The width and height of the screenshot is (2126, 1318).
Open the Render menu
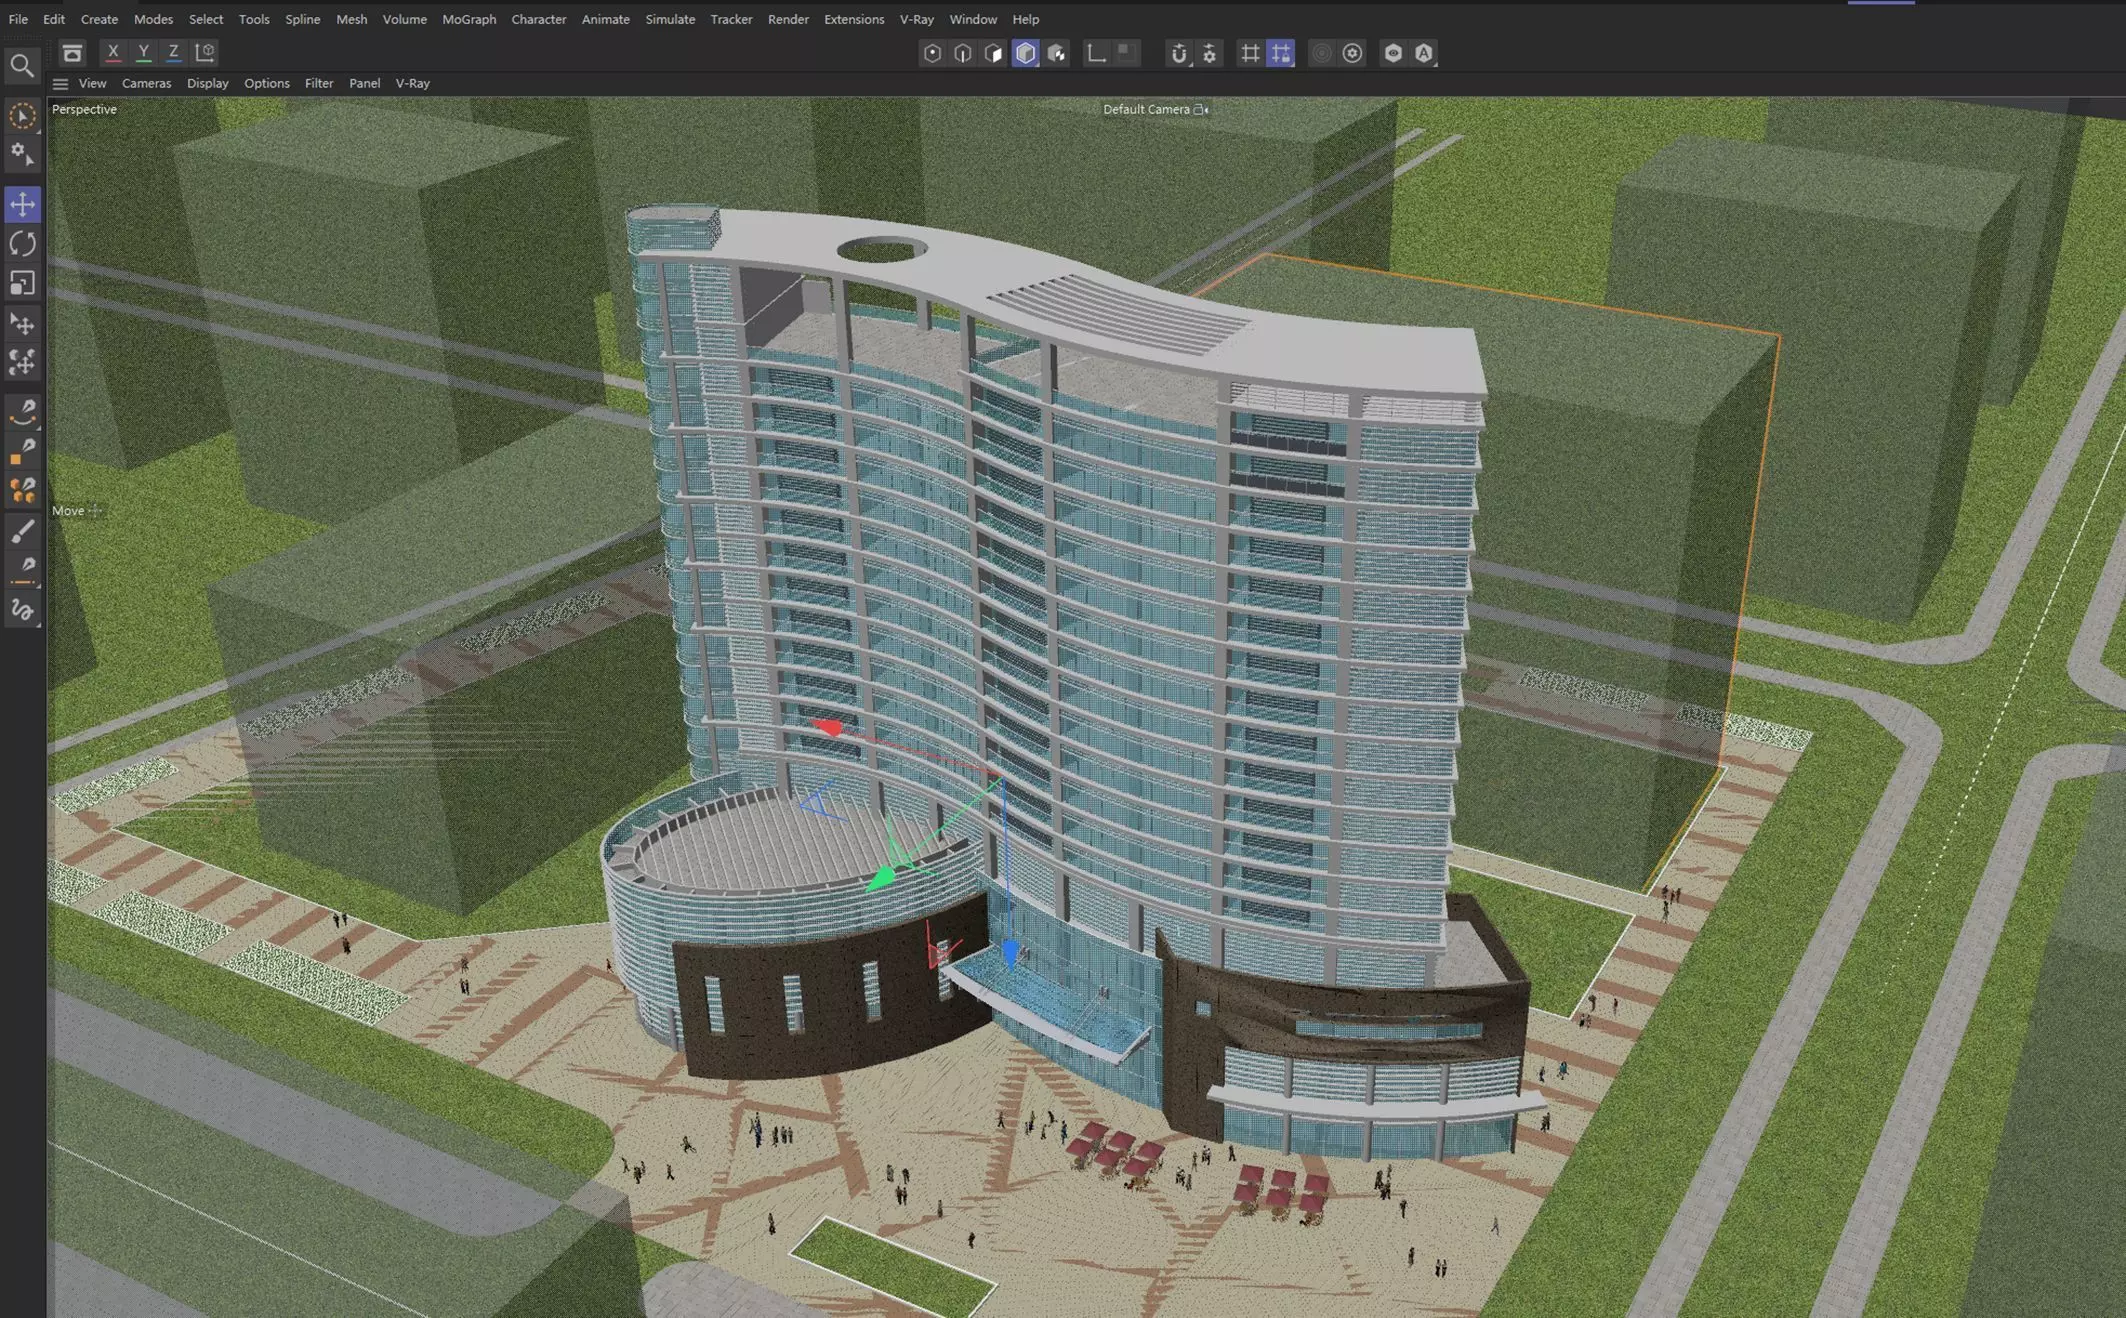[x=788, y=19]
